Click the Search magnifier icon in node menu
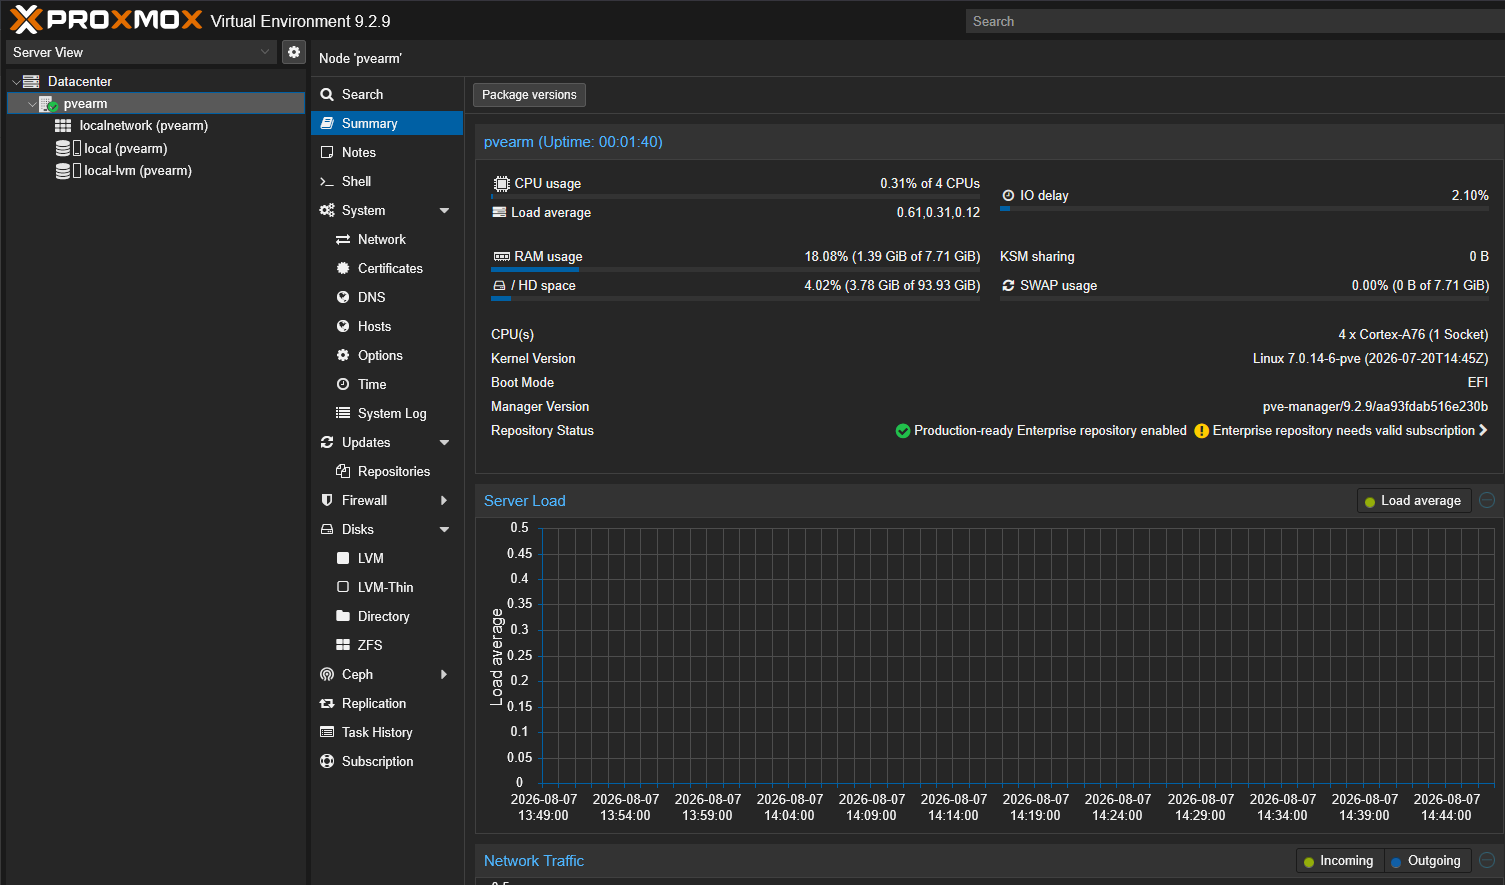The width and height of the screenshot is (1505, 885). [327, 94]
